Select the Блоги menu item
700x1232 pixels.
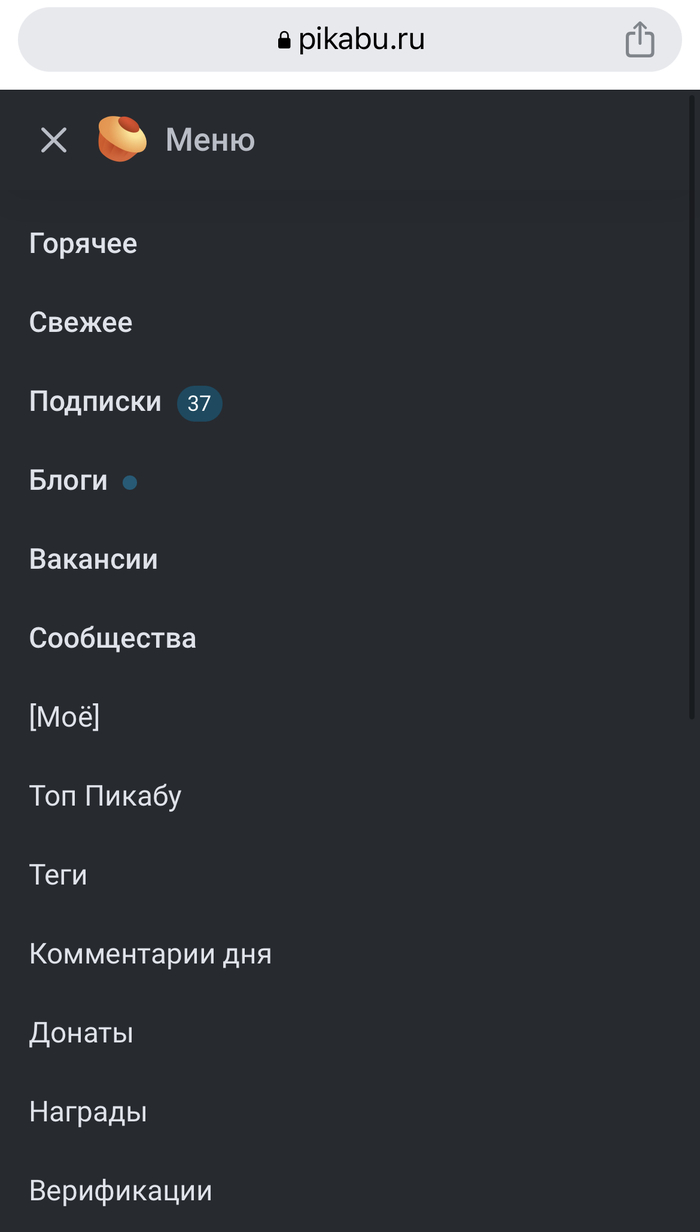click(x=68, y=481)
